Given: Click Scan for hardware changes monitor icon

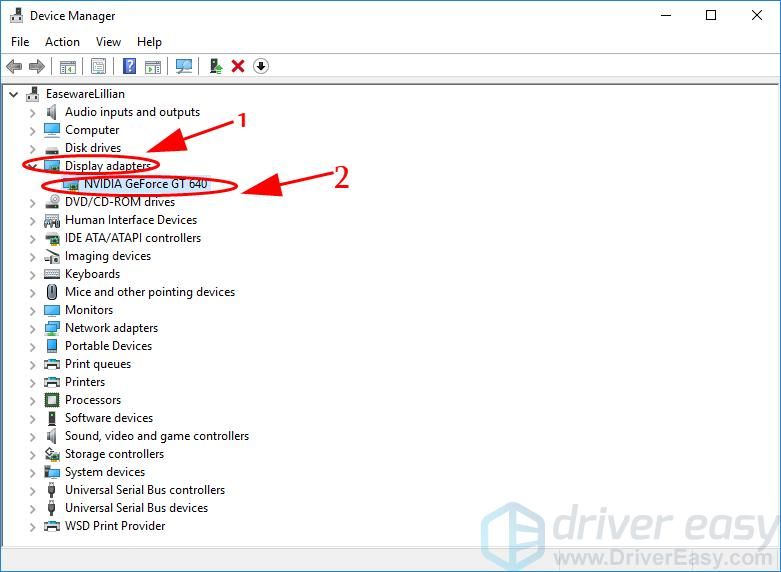Looking at the screenshot, I should click(183, 67).
